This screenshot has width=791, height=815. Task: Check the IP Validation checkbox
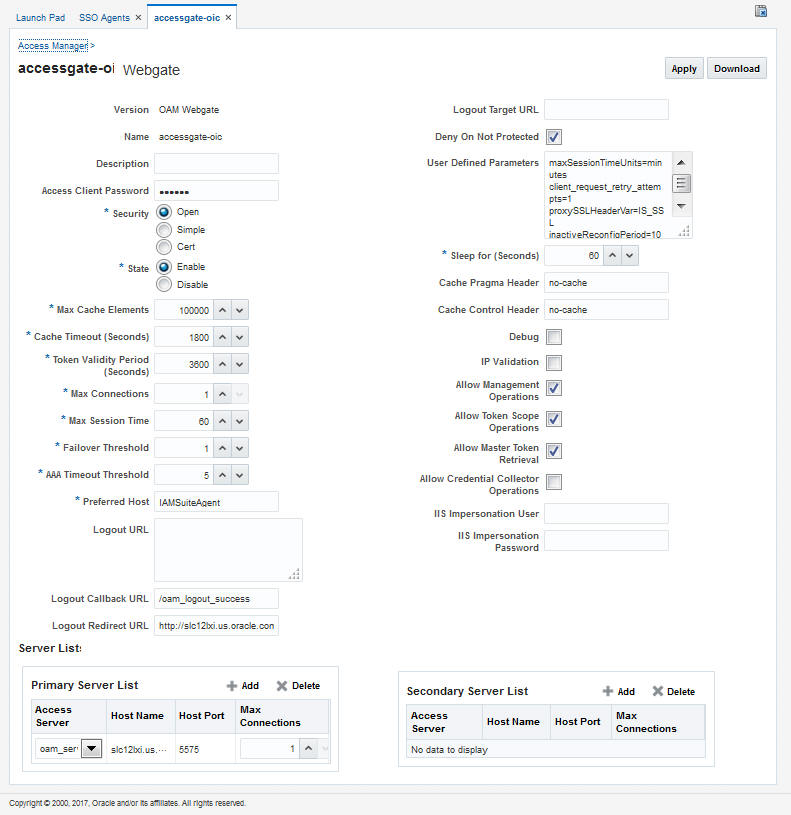tap(554, 362)
